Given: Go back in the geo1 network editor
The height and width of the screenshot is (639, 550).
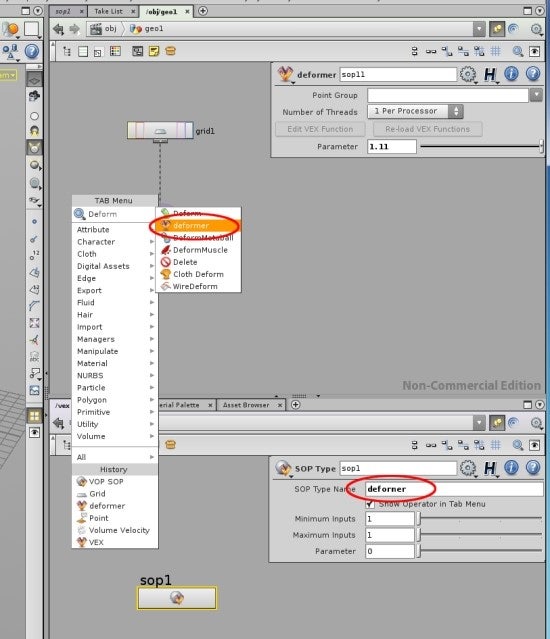Looking at the screenshot, I should (59, 29).
